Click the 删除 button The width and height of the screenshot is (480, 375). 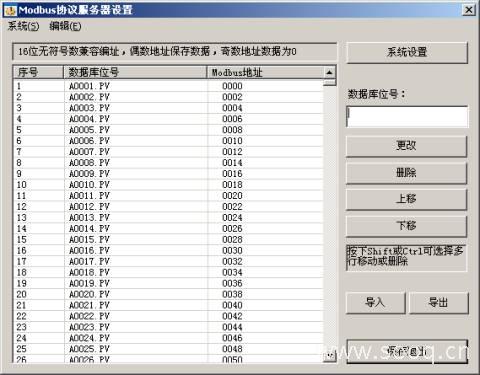(406, 173)
